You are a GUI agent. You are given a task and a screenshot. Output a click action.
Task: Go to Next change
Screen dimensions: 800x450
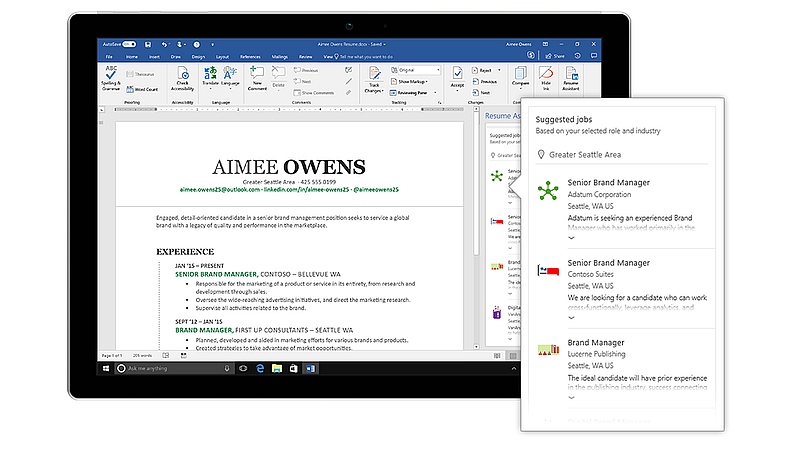pos(481,93)
